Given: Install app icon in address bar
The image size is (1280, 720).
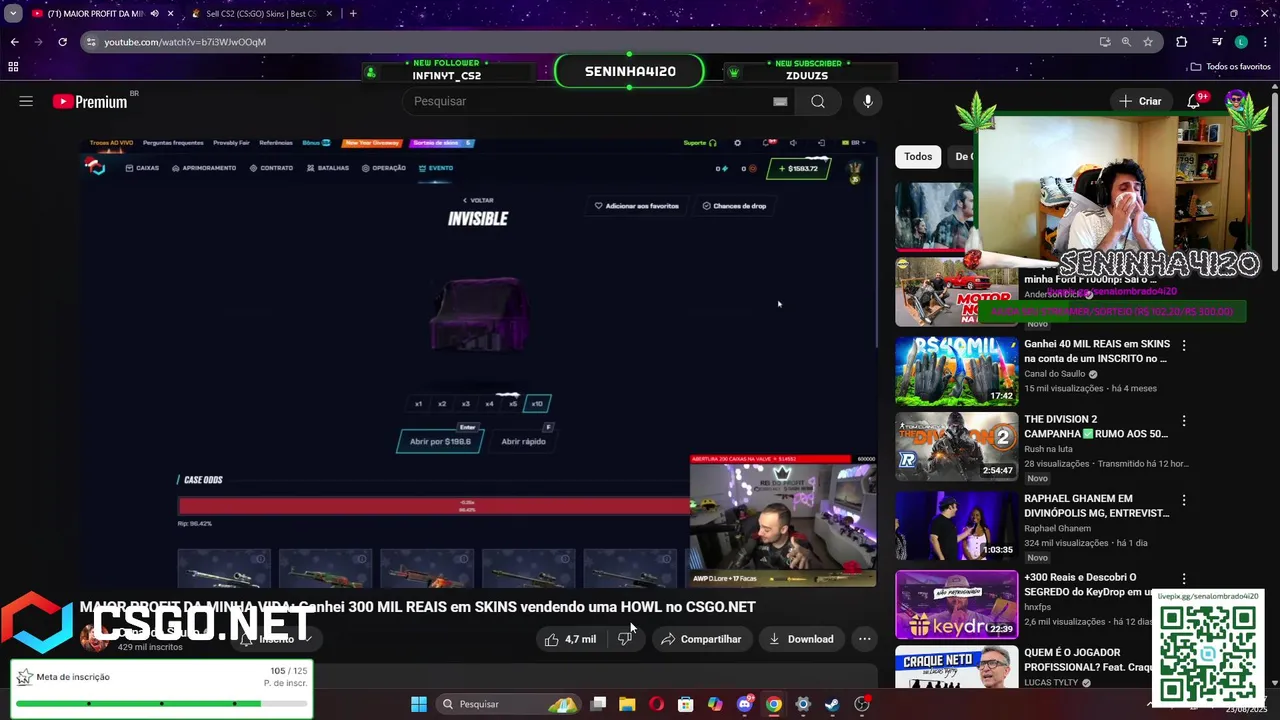Looking at the screenshot, I should click(1104, 42).
